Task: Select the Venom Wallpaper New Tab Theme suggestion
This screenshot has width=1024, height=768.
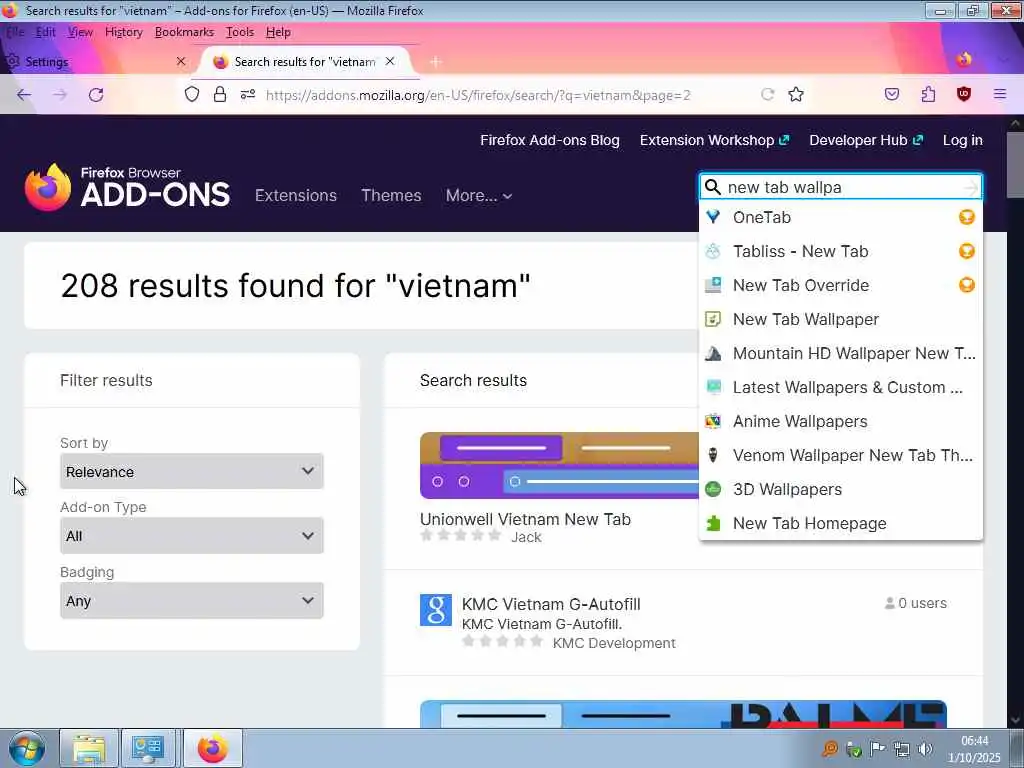Action: tap(840, 455)
